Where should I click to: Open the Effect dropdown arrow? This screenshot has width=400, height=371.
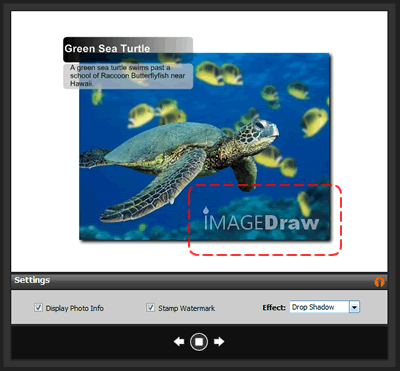[x=354, y=307]
